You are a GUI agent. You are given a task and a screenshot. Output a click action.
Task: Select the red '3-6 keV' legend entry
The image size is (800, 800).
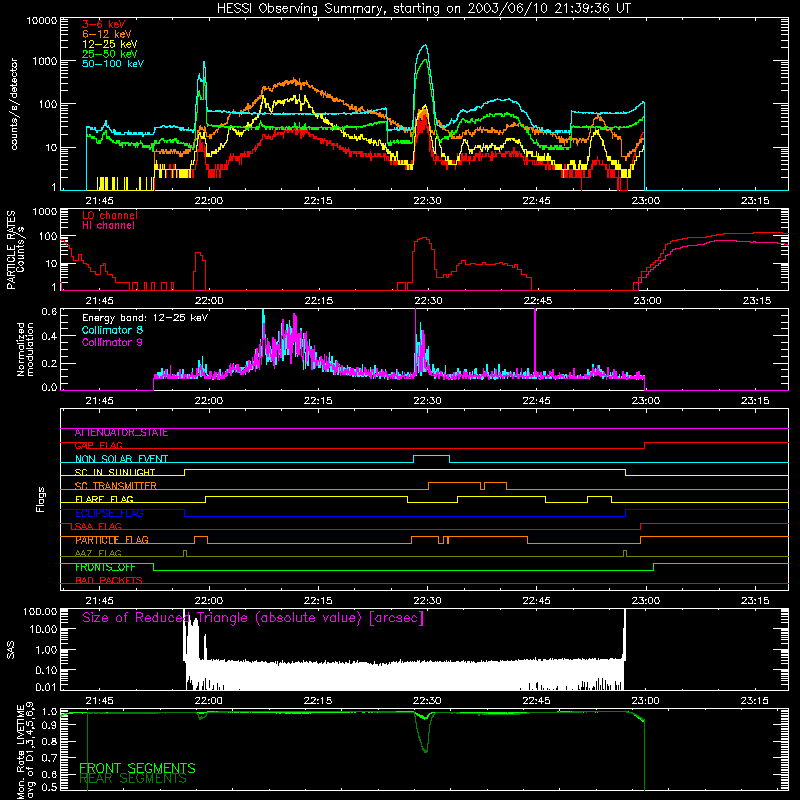(104, 24)
